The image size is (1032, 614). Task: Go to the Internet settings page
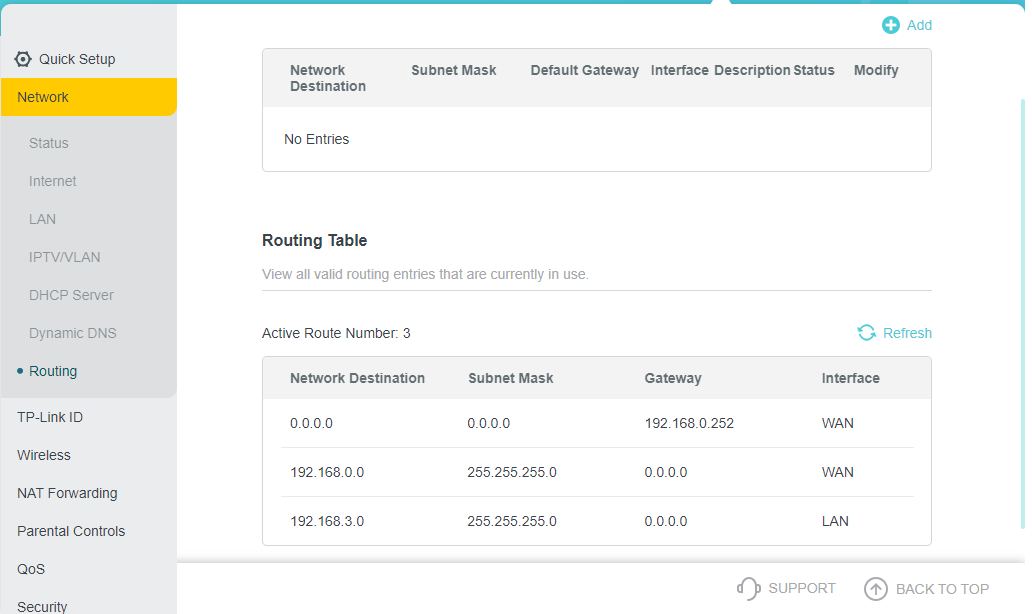[x=53, y=181]
